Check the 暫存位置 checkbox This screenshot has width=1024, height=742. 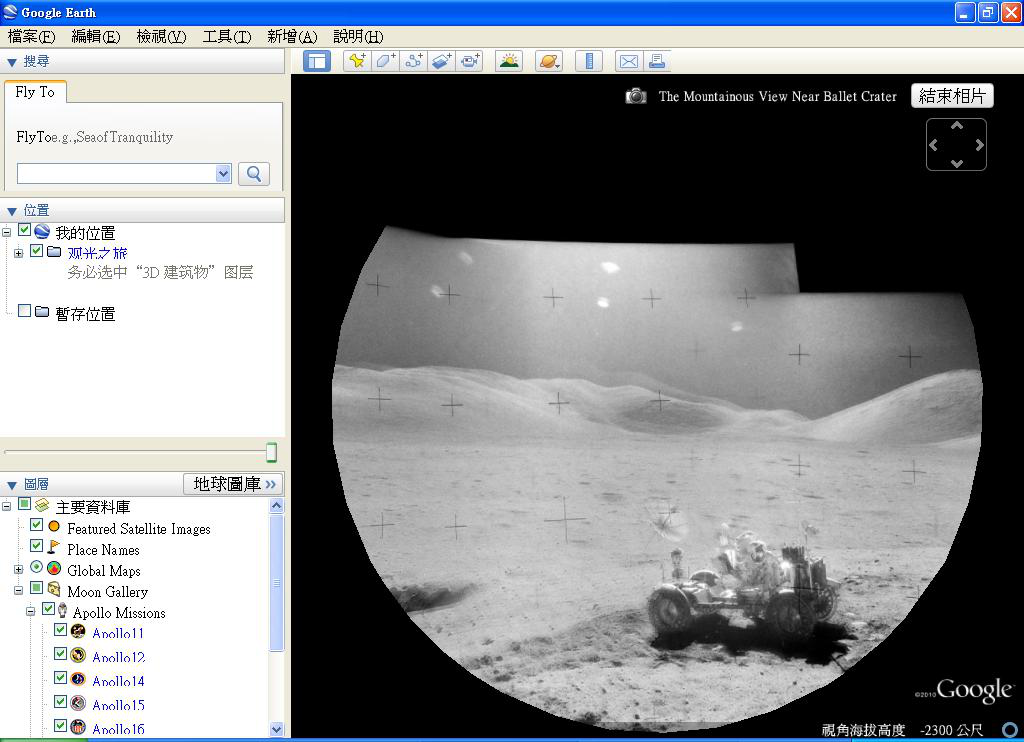point(24,311)
